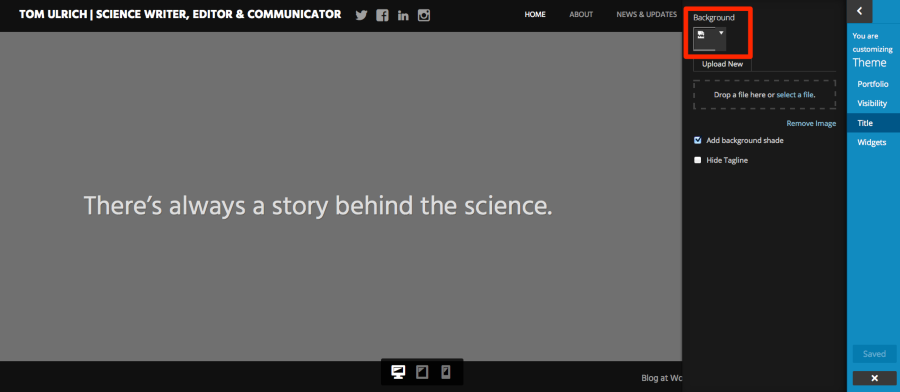
Task: Check the Hide Tagline box
Action: pos(698,160)
